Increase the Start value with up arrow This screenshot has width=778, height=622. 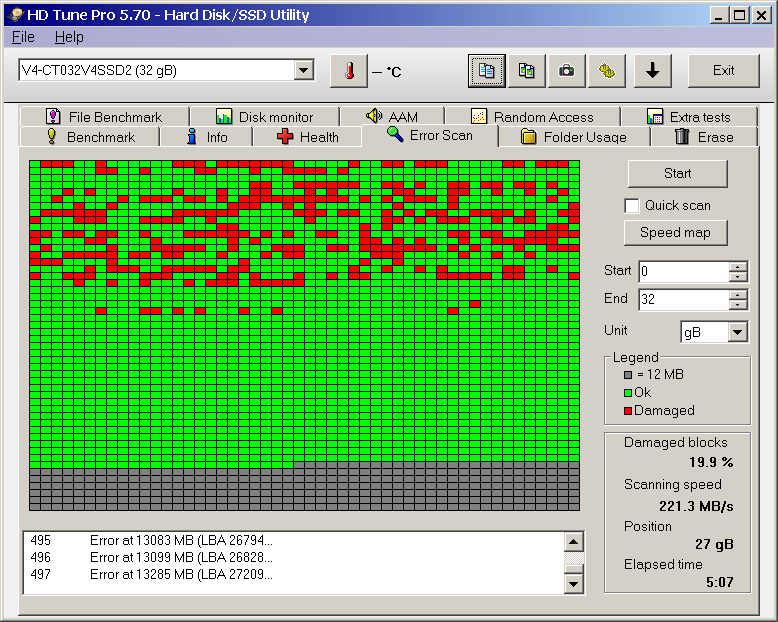738,267
